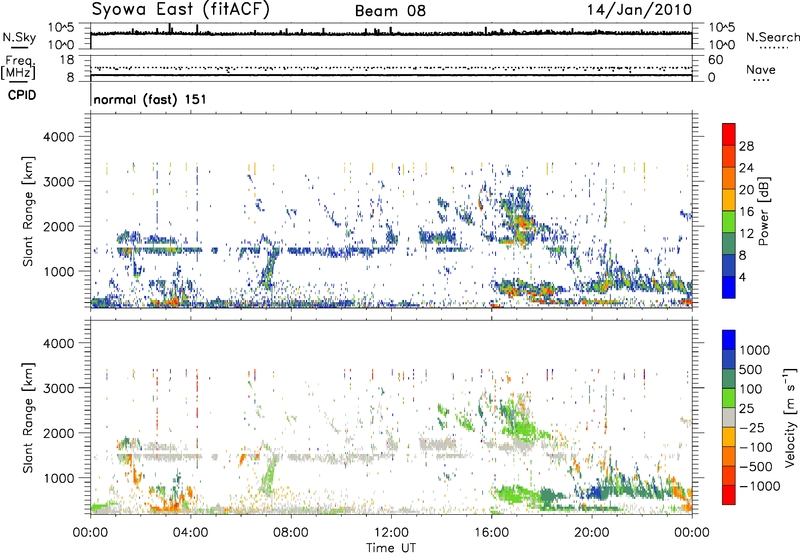Screen dimensions: 800x554
Task: Click the 'N.Sky' legend label
Action: [x=19, y=37]
